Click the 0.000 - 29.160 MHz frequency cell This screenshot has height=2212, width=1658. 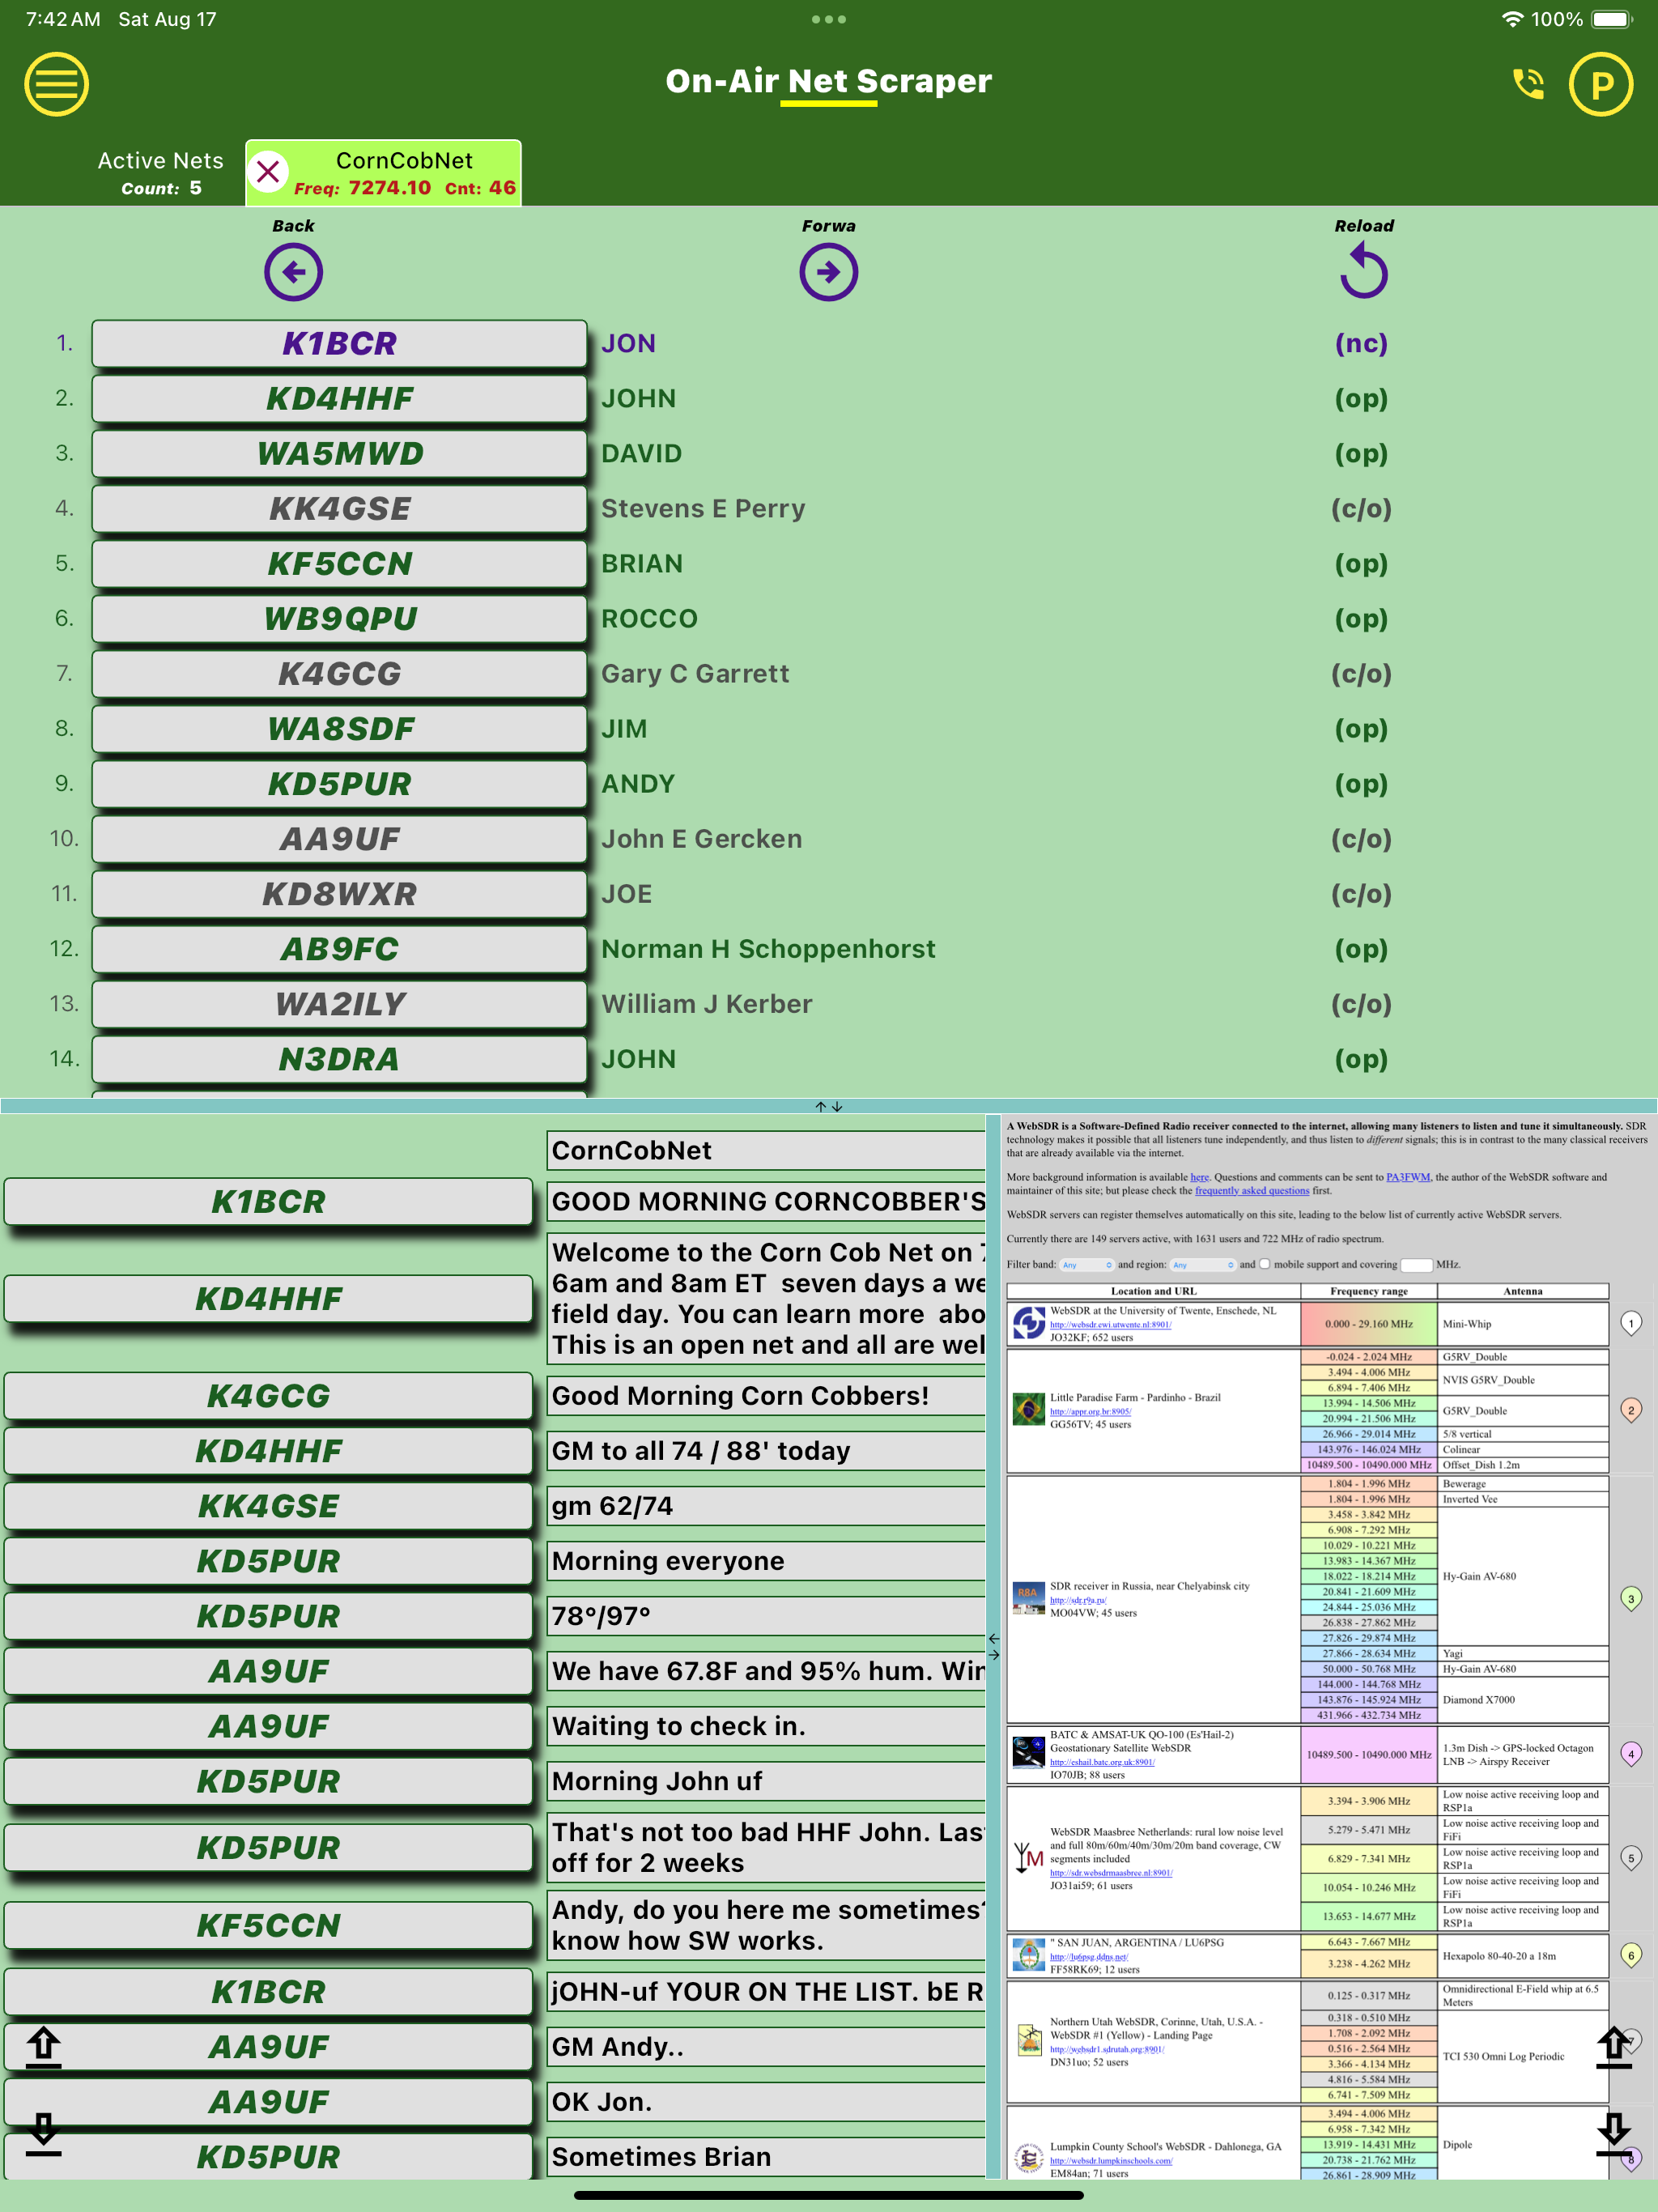(1368, 1324)
